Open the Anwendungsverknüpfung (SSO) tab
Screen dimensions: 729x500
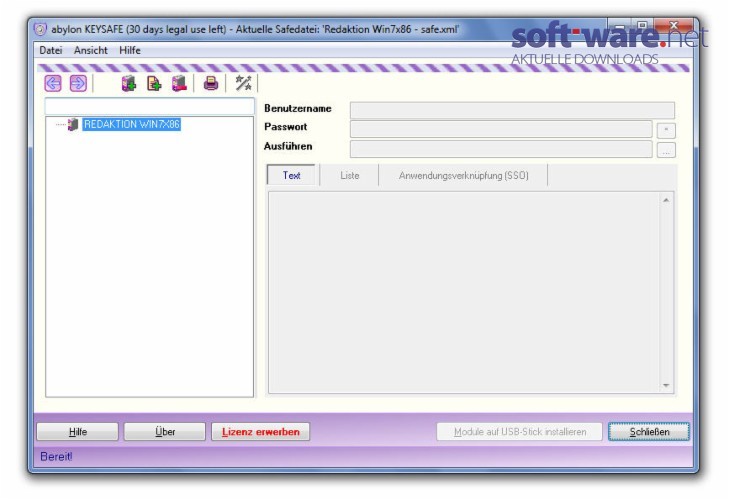pos(464,175)
